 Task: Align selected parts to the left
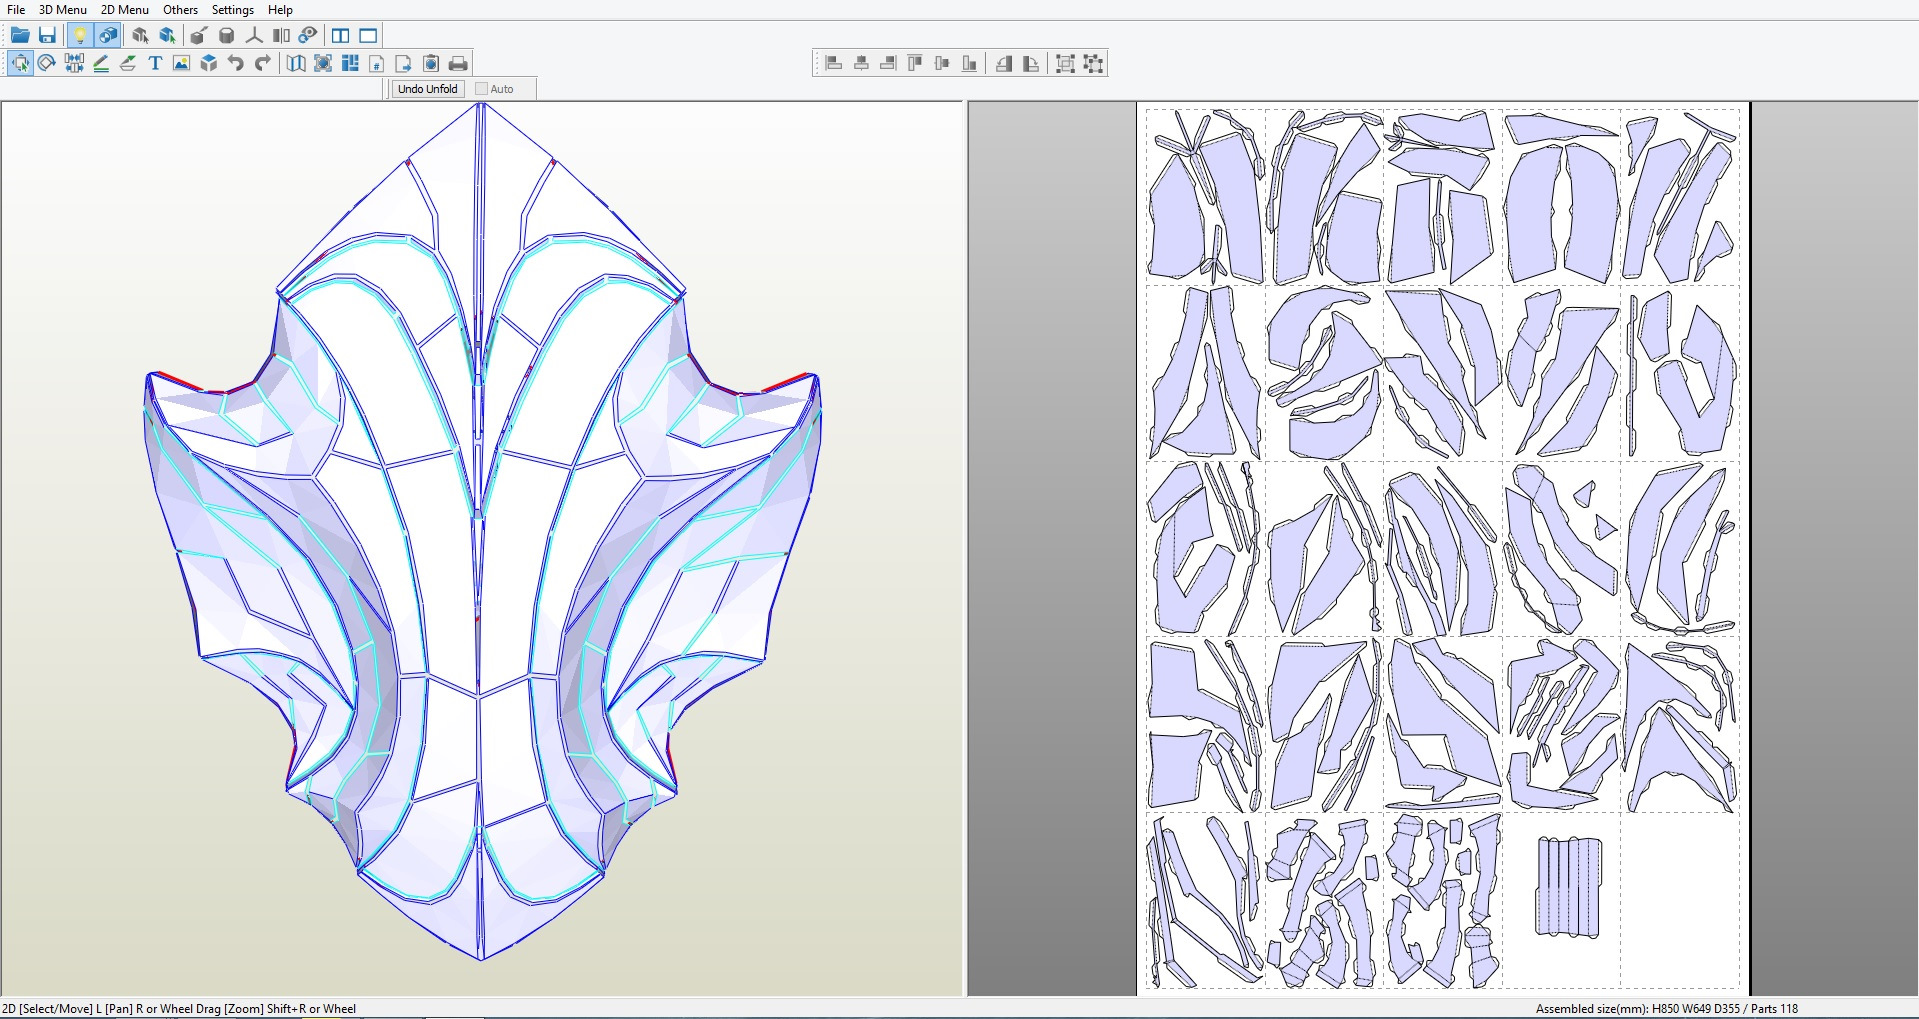point(834,64)
